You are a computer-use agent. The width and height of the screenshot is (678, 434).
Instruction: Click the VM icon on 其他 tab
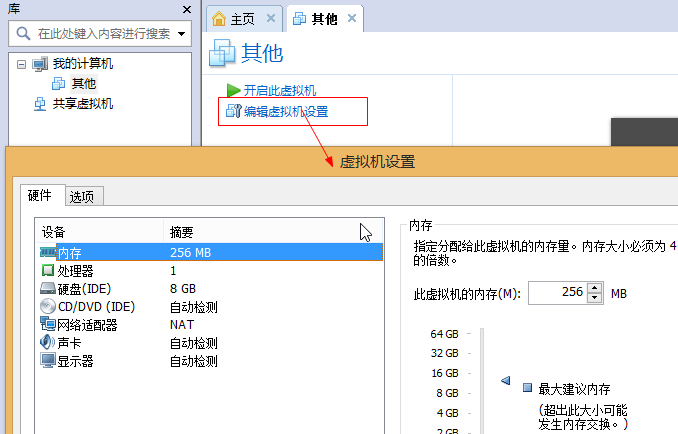[x=299, y=19]
